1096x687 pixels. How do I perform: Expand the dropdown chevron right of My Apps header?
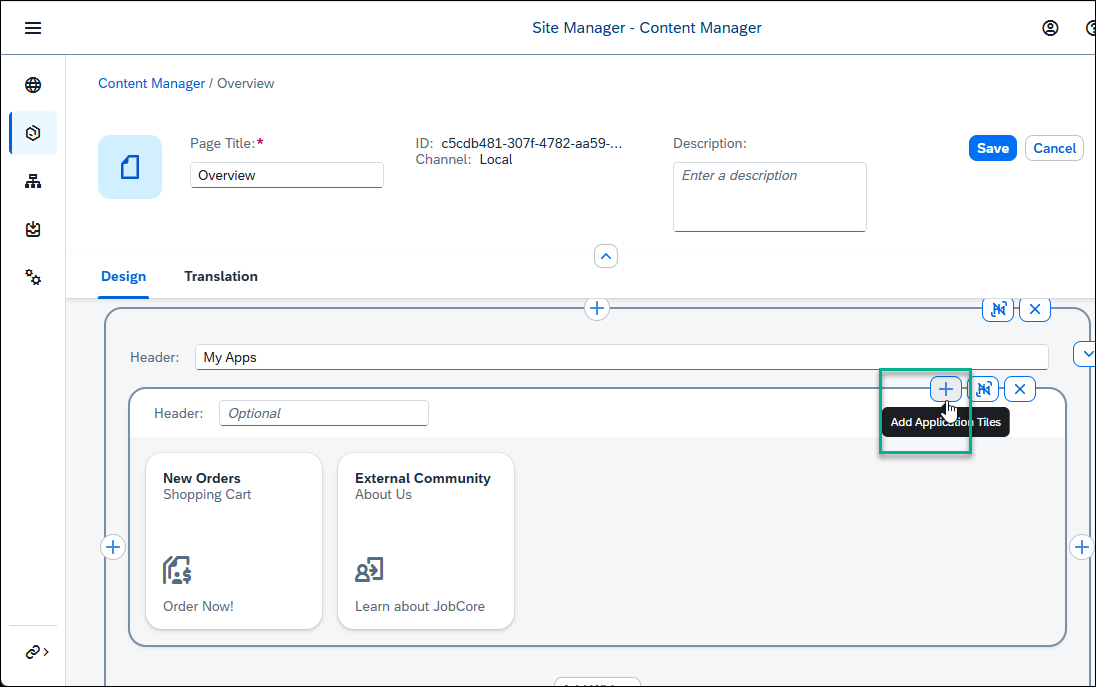pos(1085,354)
